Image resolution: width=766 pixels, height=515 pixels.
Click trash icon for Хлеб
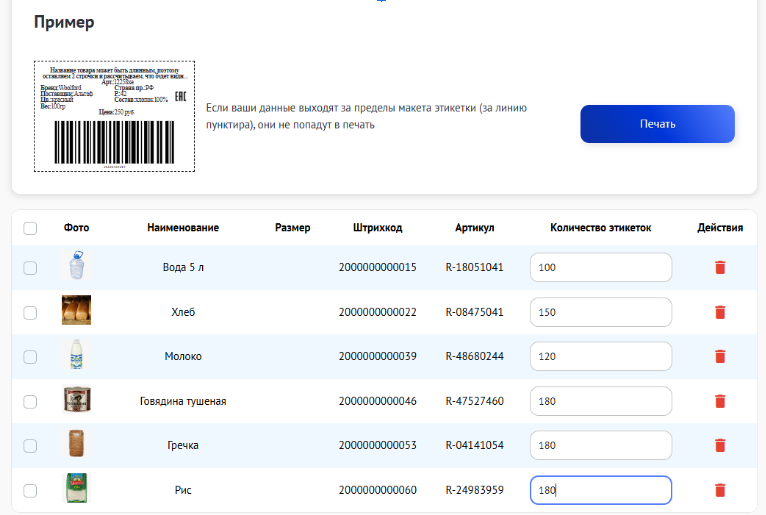tap(719, 312)
